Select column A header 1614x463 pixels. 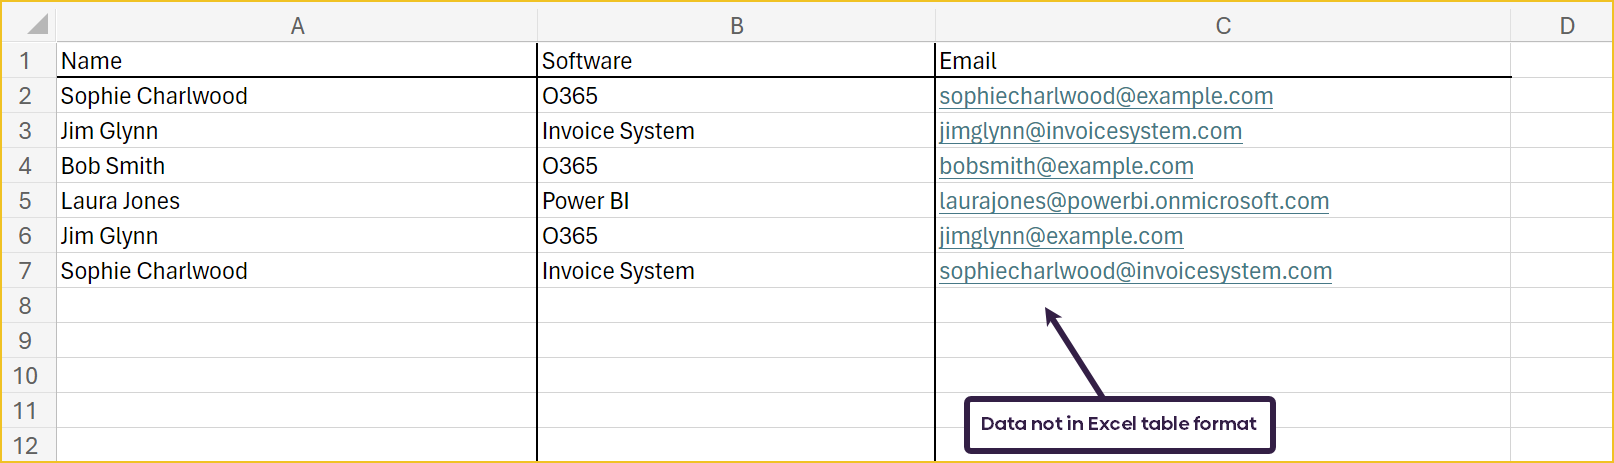[x=297, y=26]
